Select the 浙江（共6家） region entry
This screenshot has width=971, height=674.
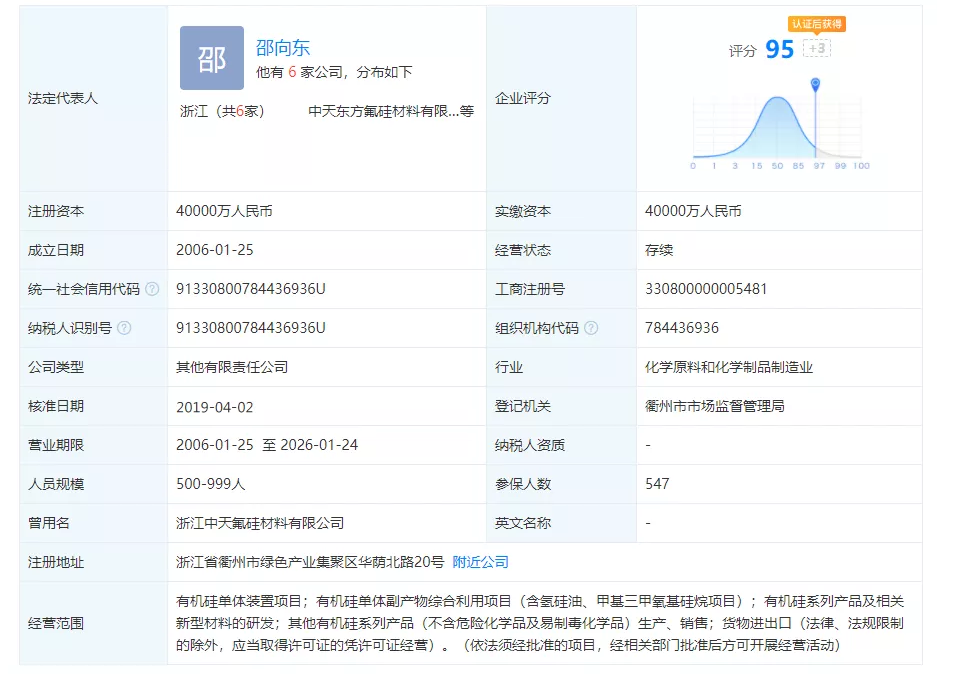coord(220,111)
